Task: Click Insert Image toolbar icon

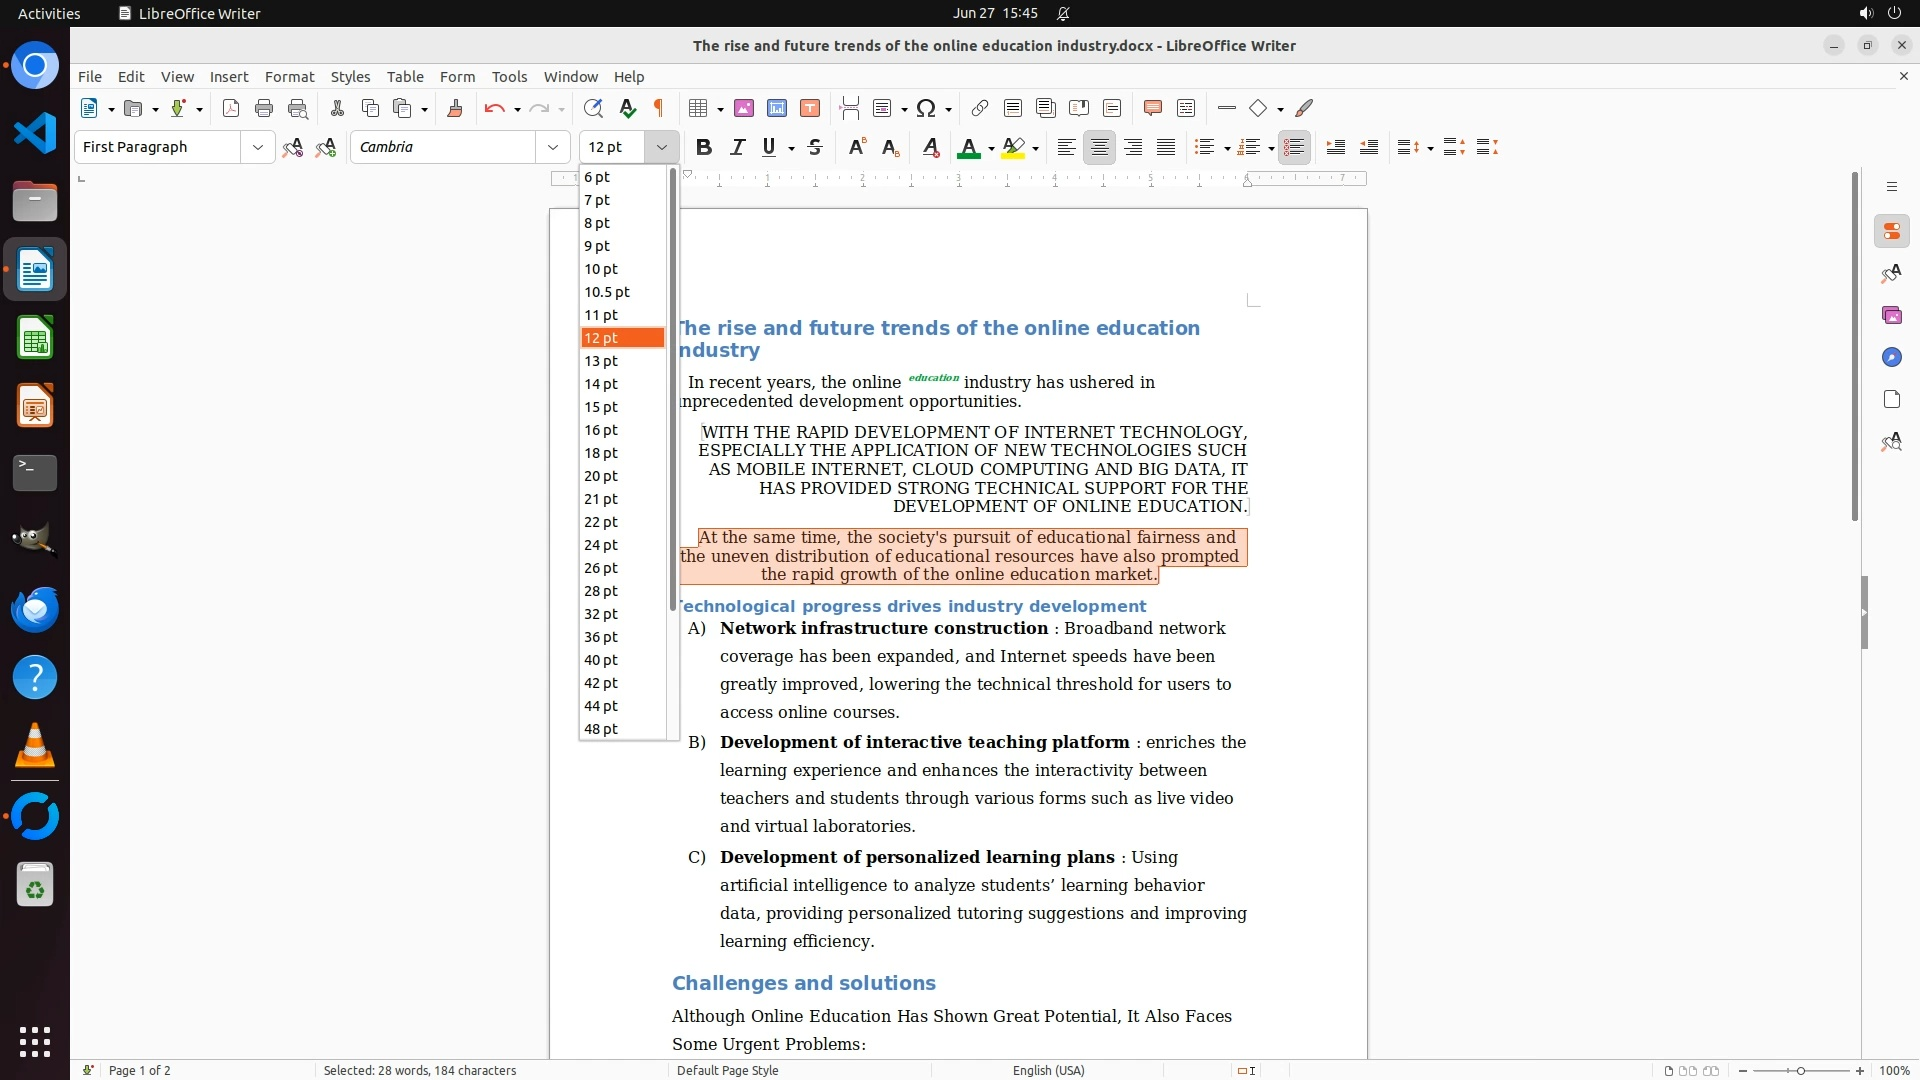Action: 743,108
